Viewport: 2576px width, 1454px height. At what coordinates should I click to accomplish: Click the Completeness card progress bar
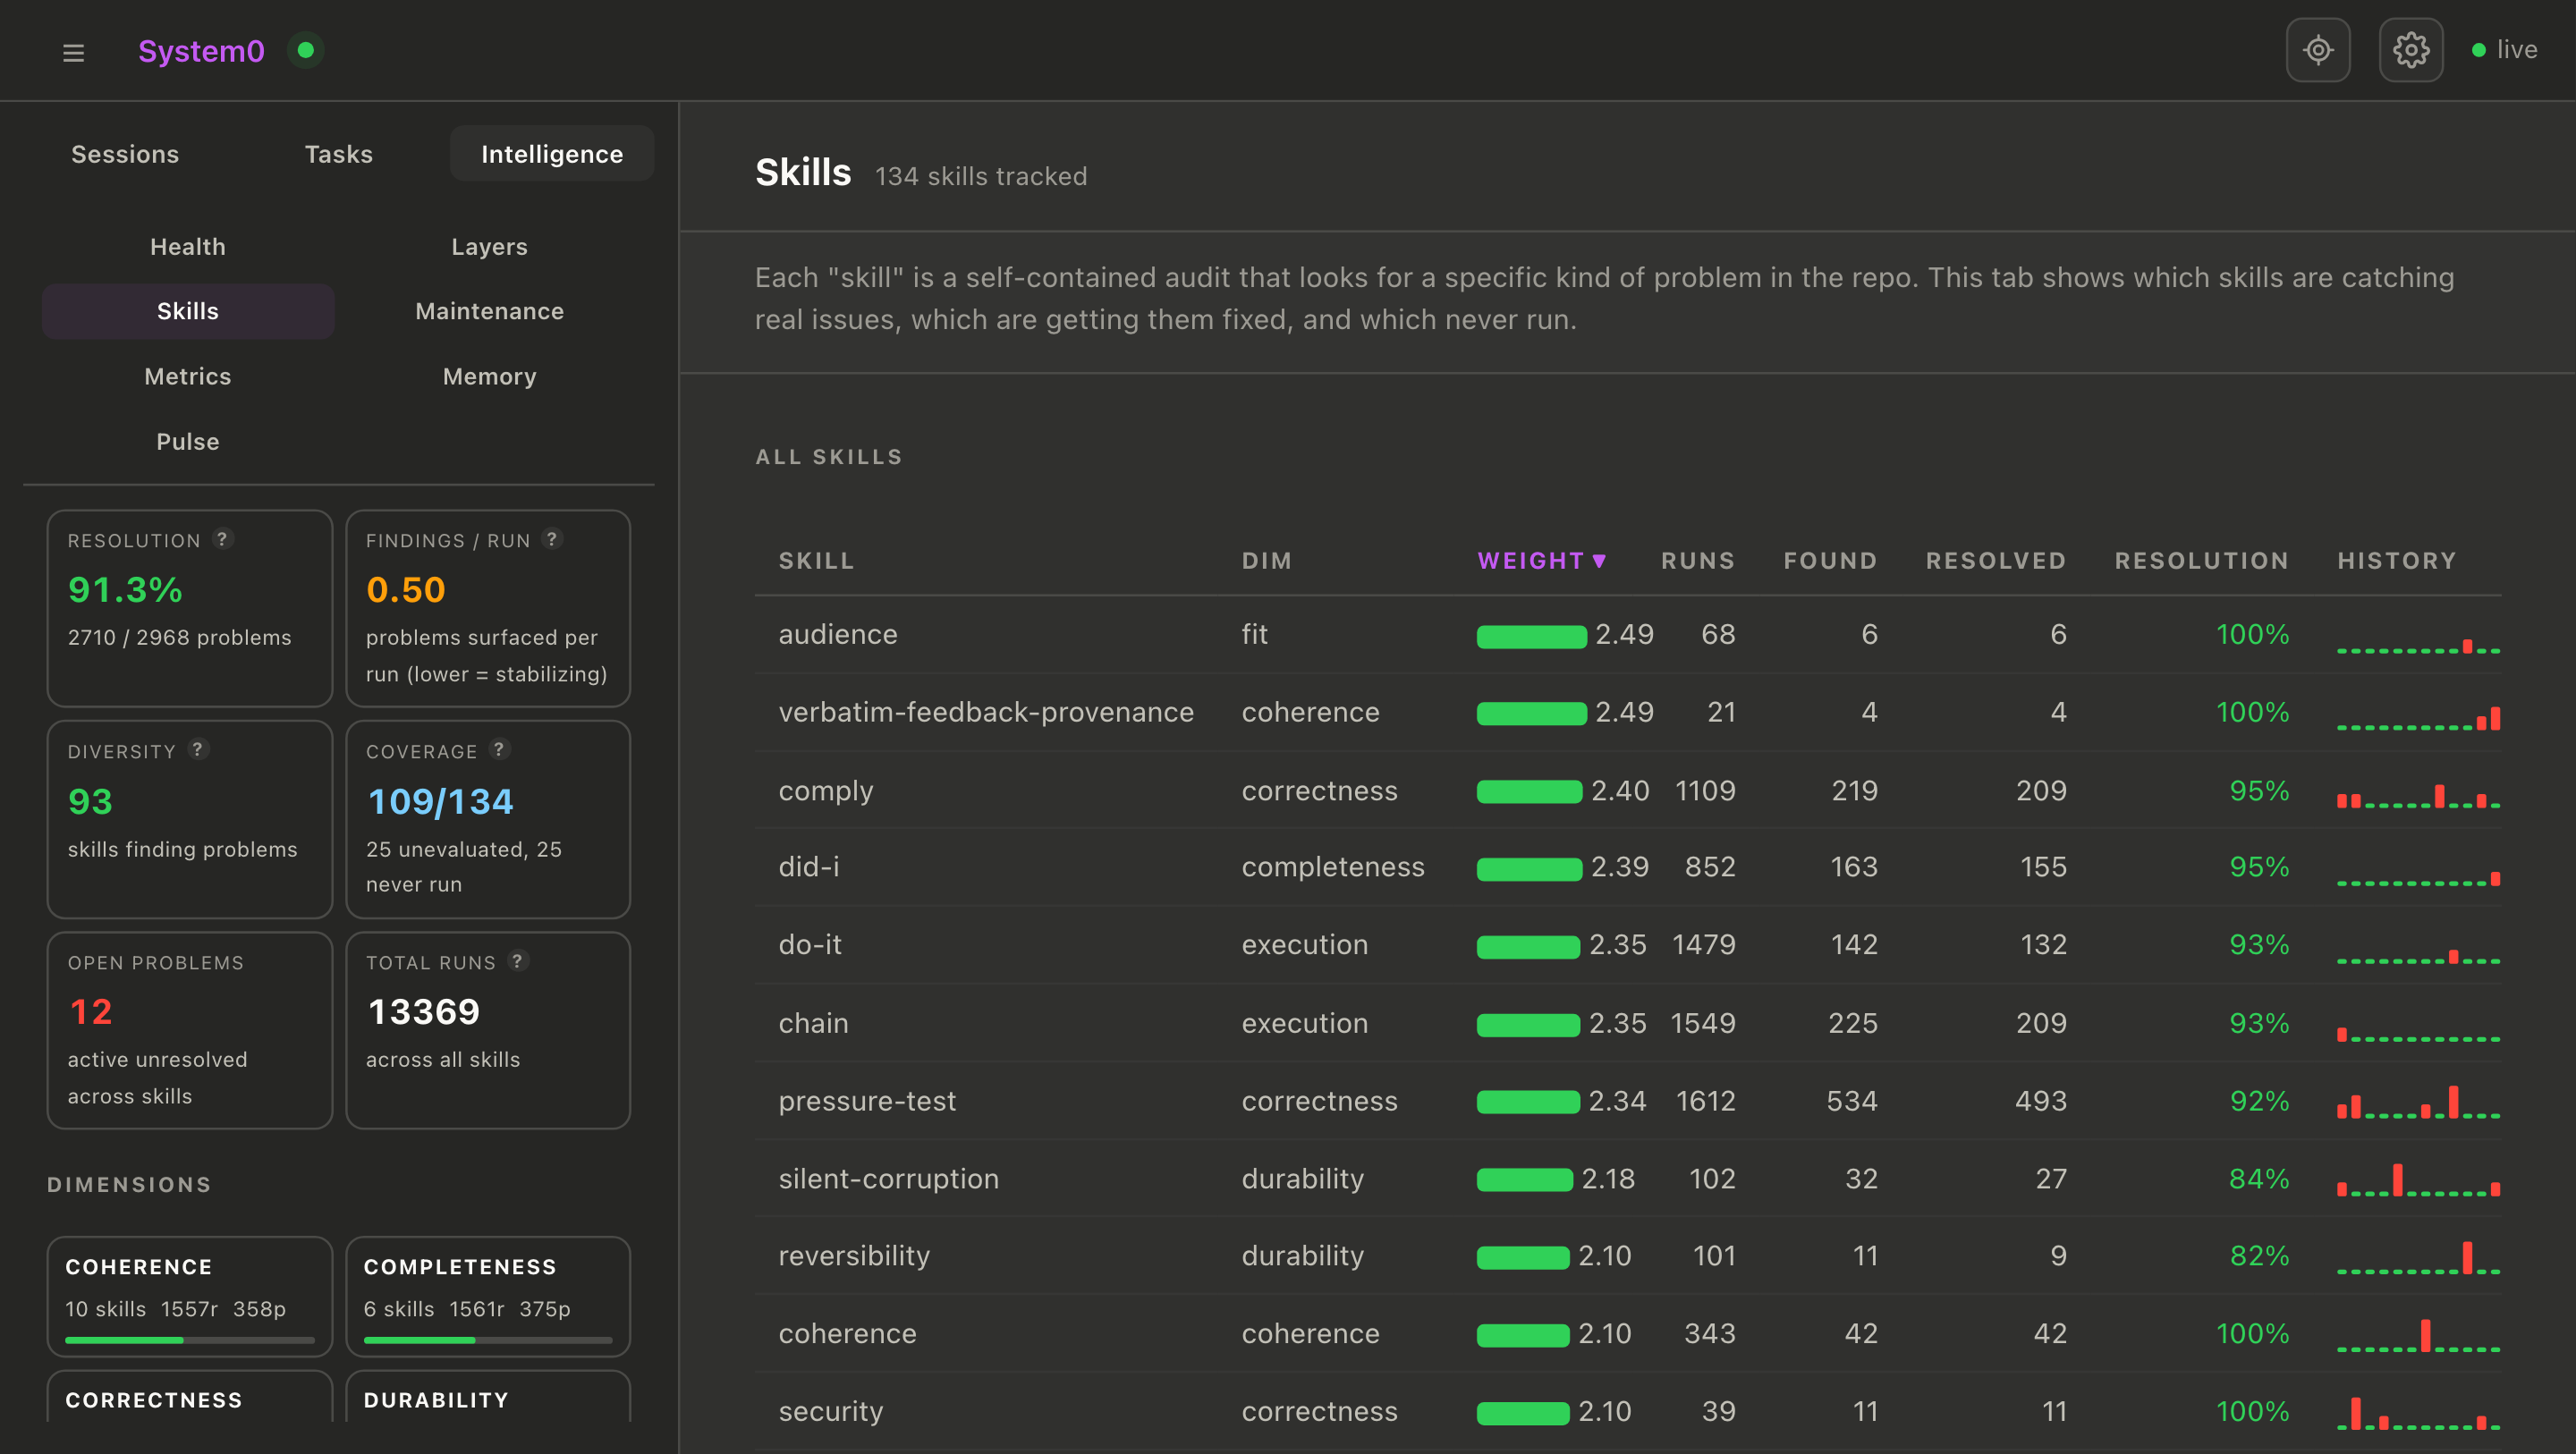tap(488, 1339)
